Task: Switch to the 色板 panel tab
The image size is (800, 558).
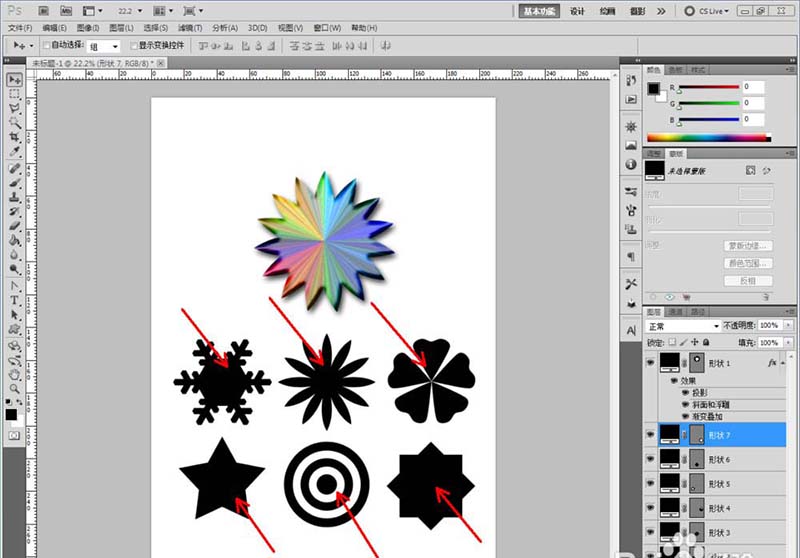Action: pyautogui.click(x=676, y=70)
